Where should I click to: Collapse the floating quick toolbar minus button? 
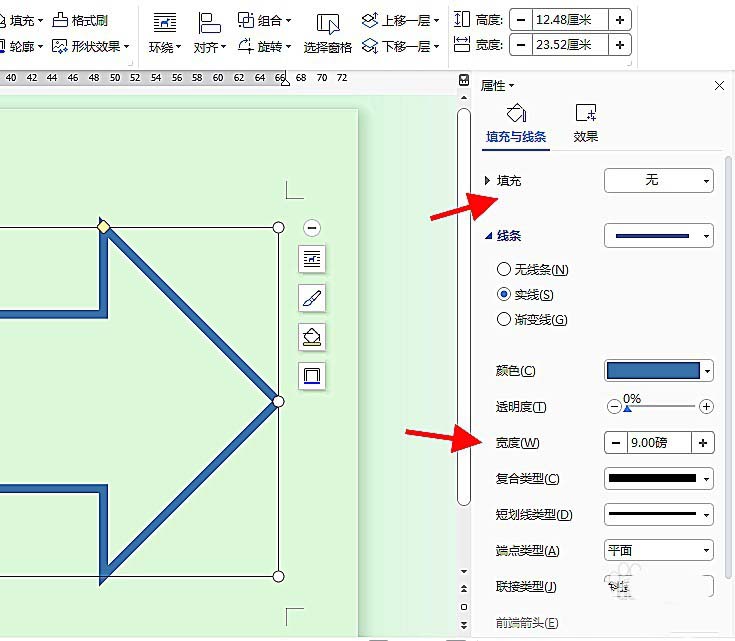tap(312, 228)
